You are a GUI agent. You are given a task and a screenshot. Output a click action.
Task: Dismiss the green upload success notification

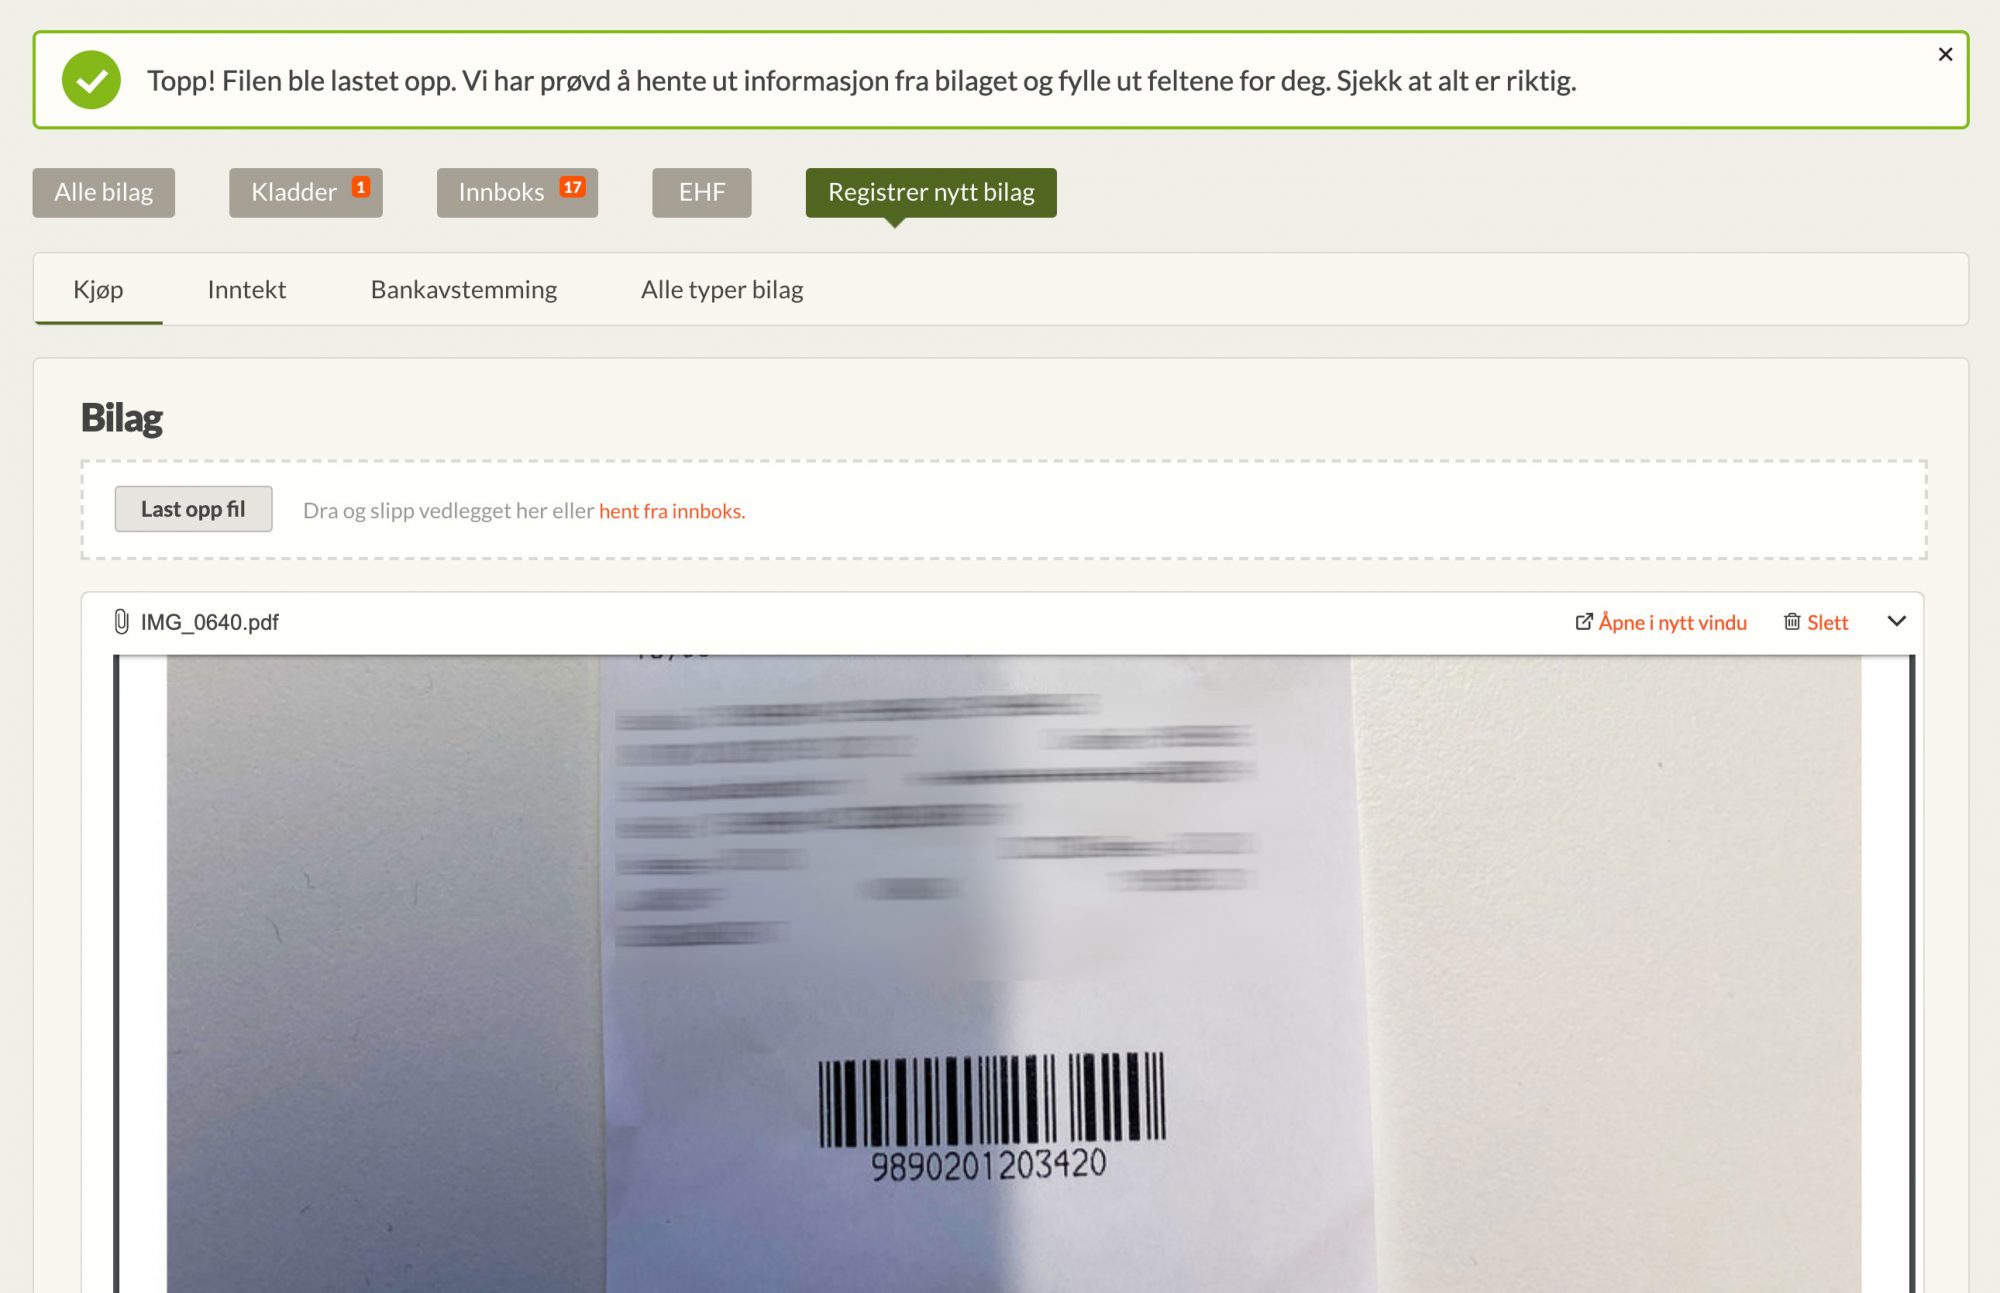pyautogui.click(x=1945, y=54)
